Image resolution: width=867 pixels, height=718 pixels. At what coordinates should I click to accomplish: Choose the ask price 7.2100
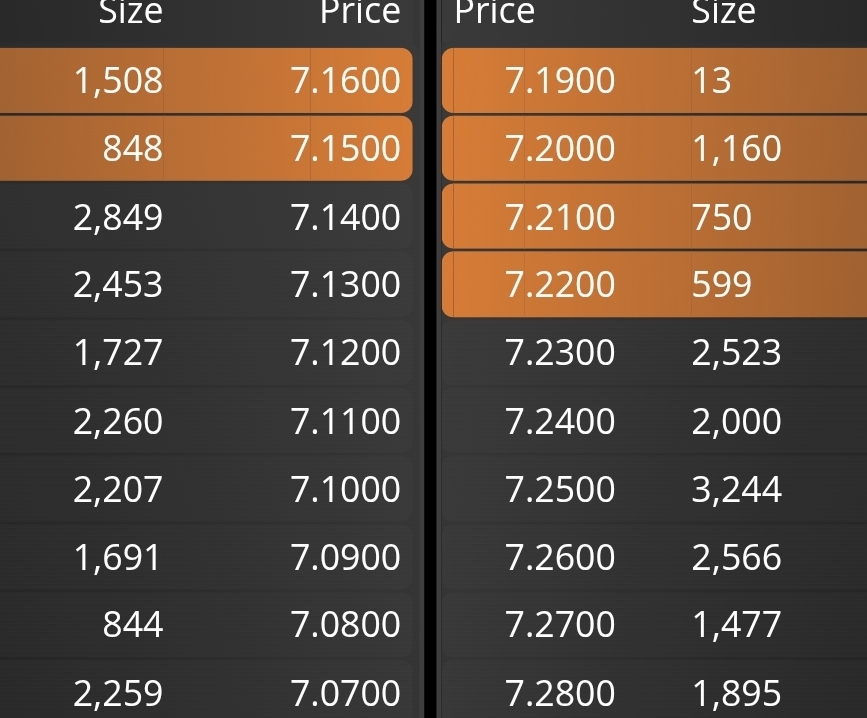click(x=560, y=217)
